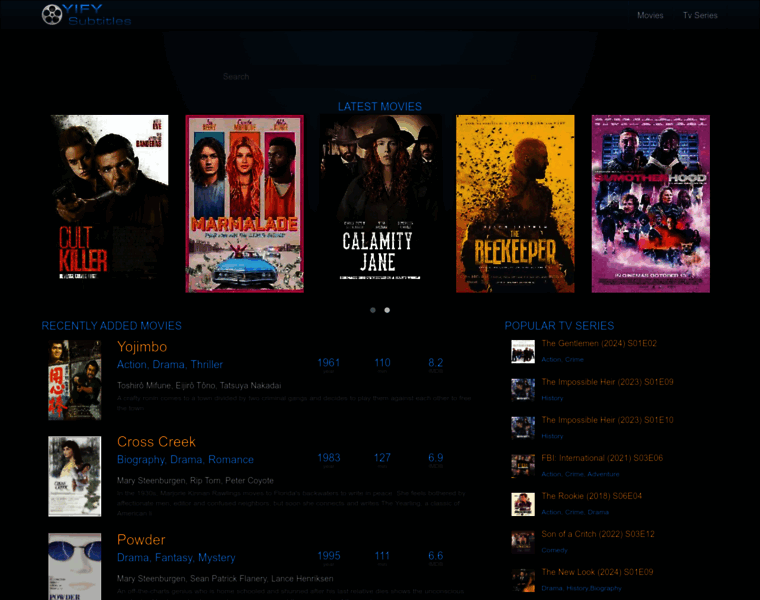Open the Tv Series menu item
This screenshot has width=760, height=600.
(700, 16)
